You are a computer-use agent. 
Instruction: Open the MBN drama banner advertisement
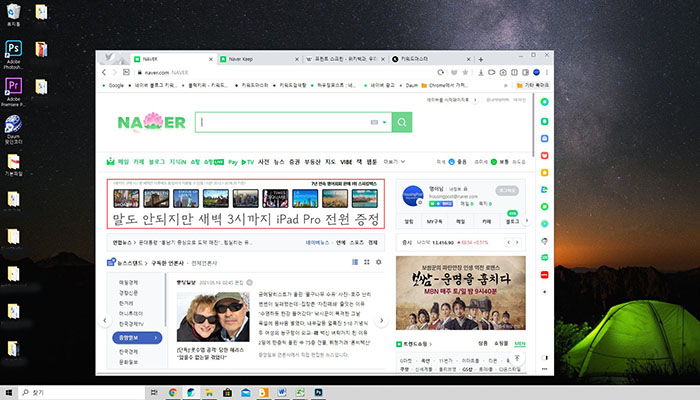(x=461, y=293)
